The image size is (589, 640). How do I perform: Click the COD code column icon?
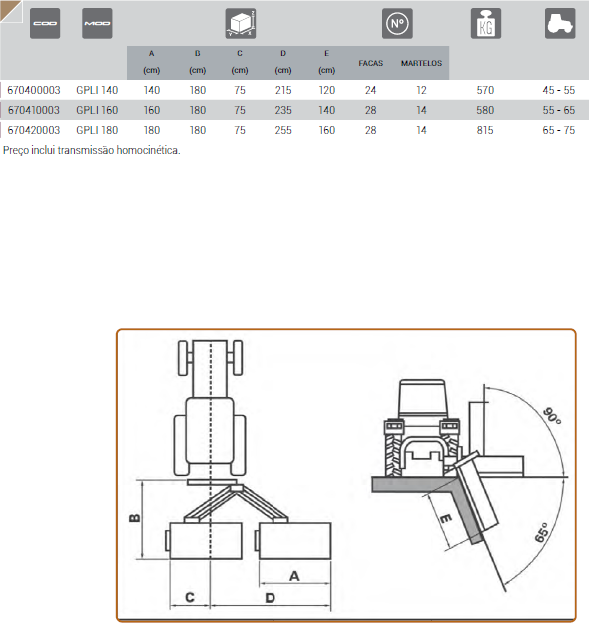tap(45, 23)
